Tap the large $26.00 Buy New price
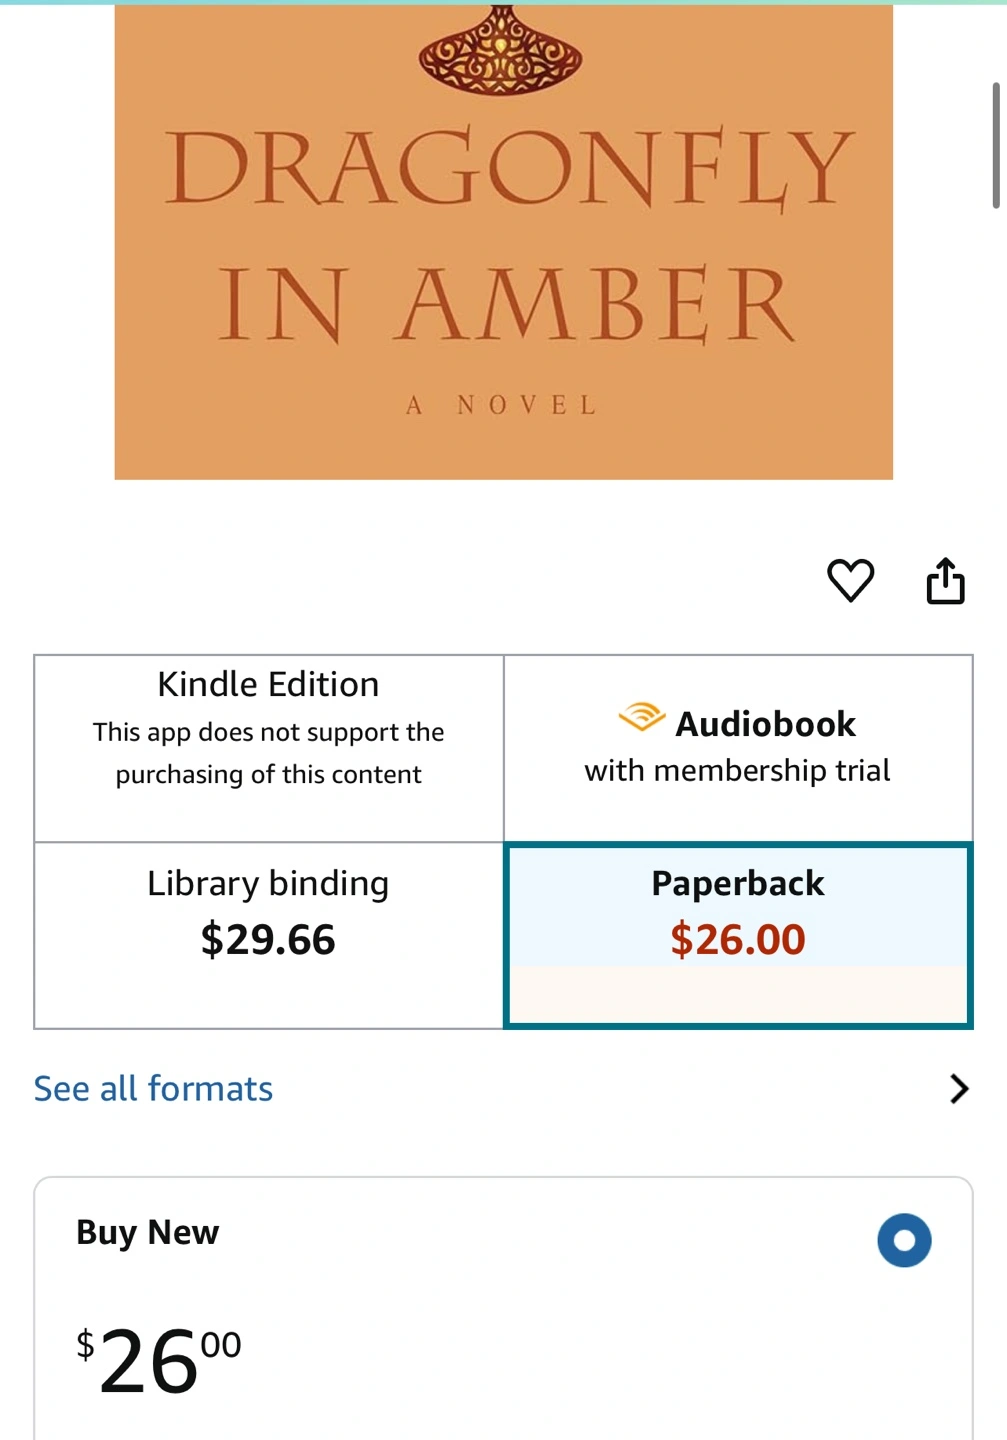This screenshot has width=1007, height=1440. (159, 1359)
